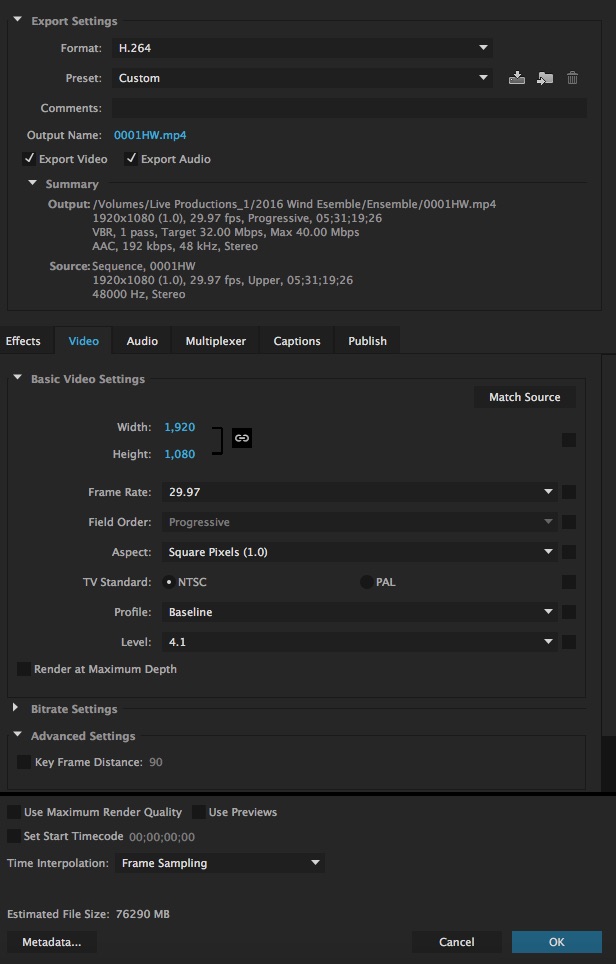This screenshot has width=616, height=964.
Task: Open the Metadata... dialog
Action: pyautogui.click(x=52, y=942)
